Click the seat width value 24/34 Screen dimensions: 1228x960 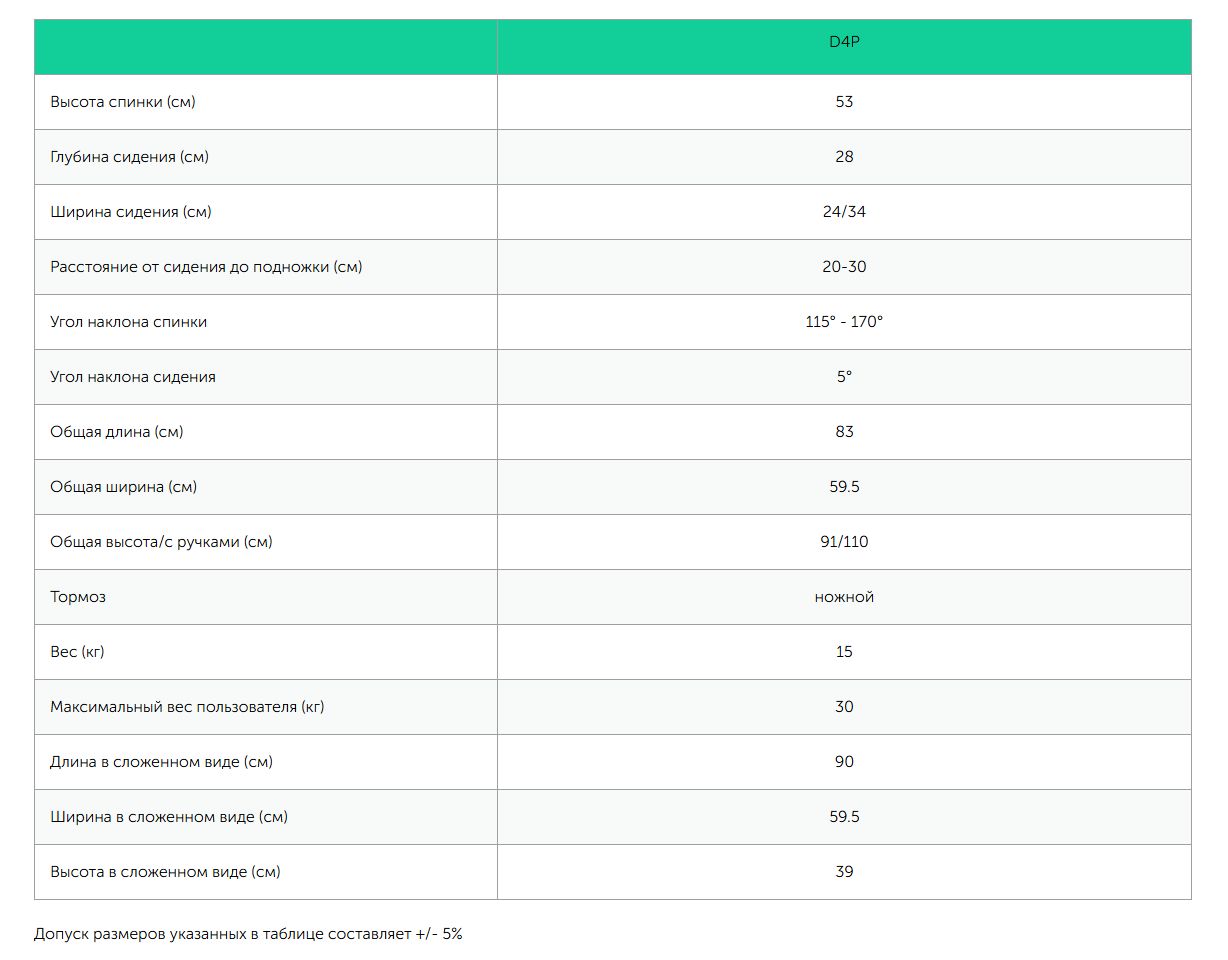point(844,212)
